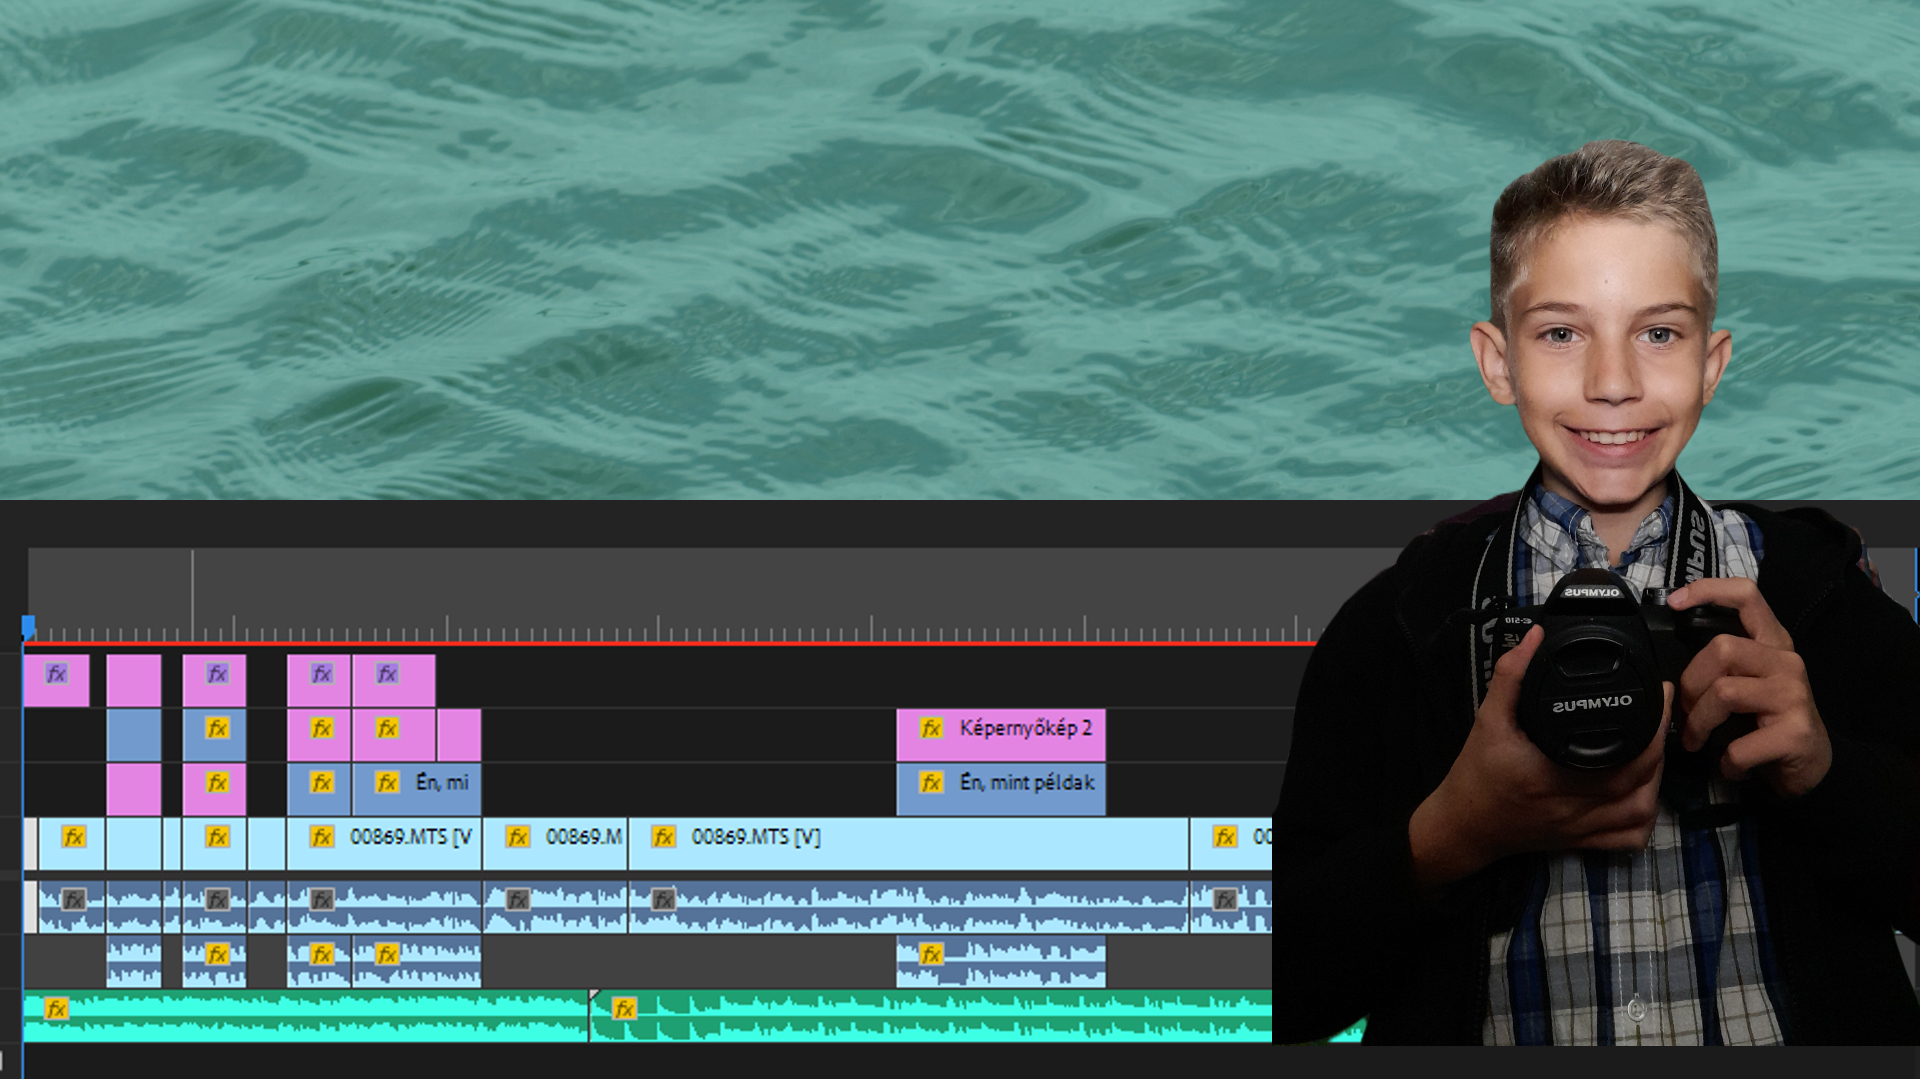Click fx badge on second green audio clip

point(624,1009)
